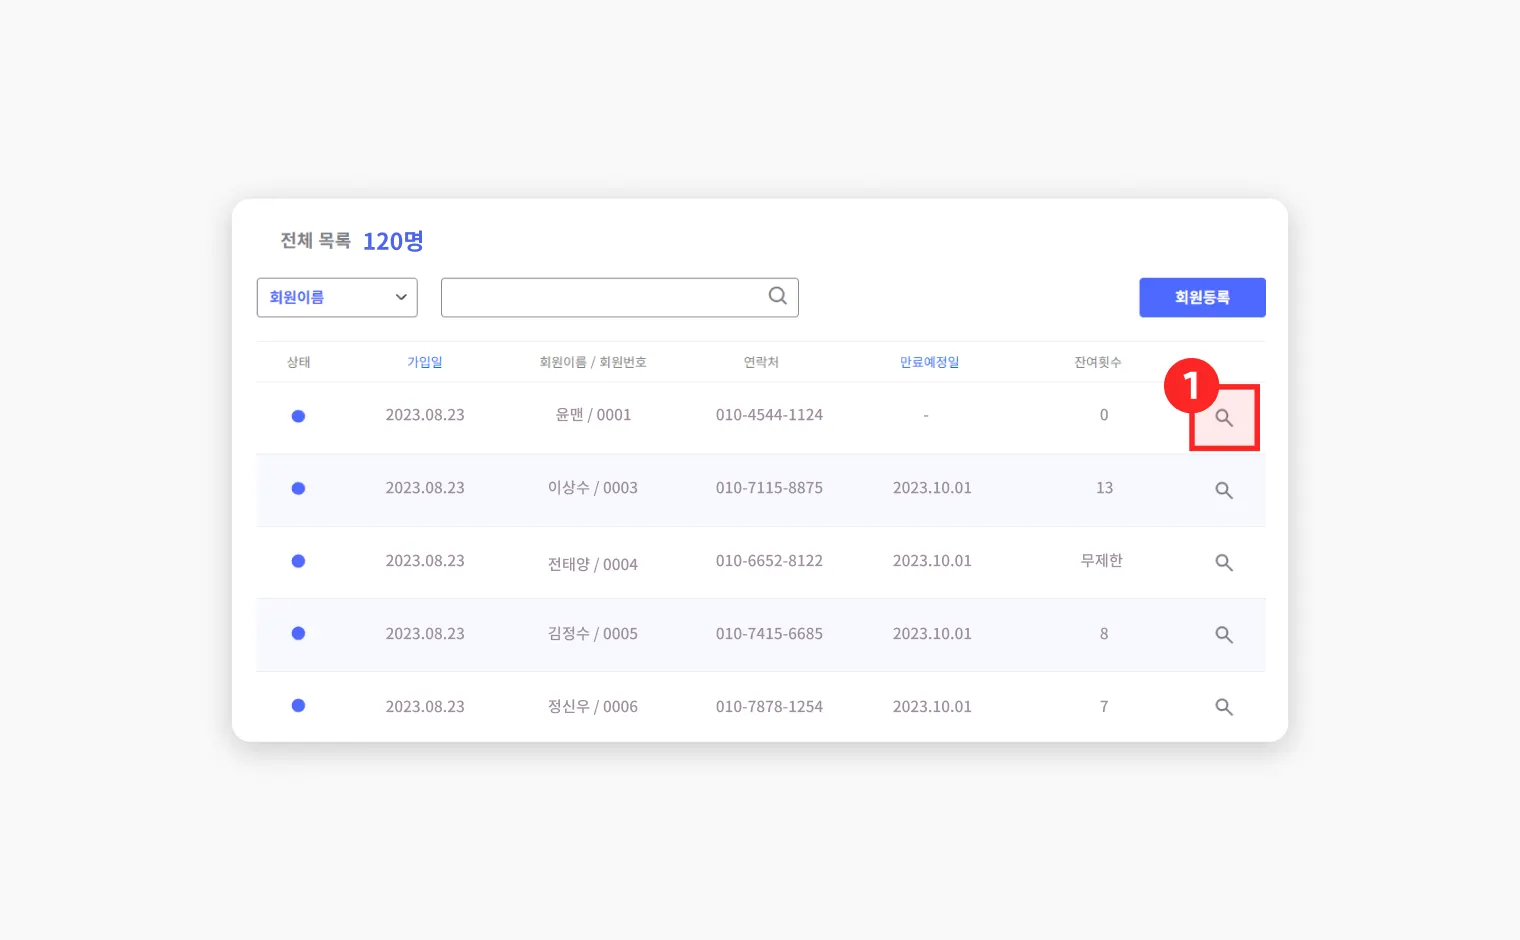Click phone number 010-6652-8122
1520x940 pixels.
(769, 561)
